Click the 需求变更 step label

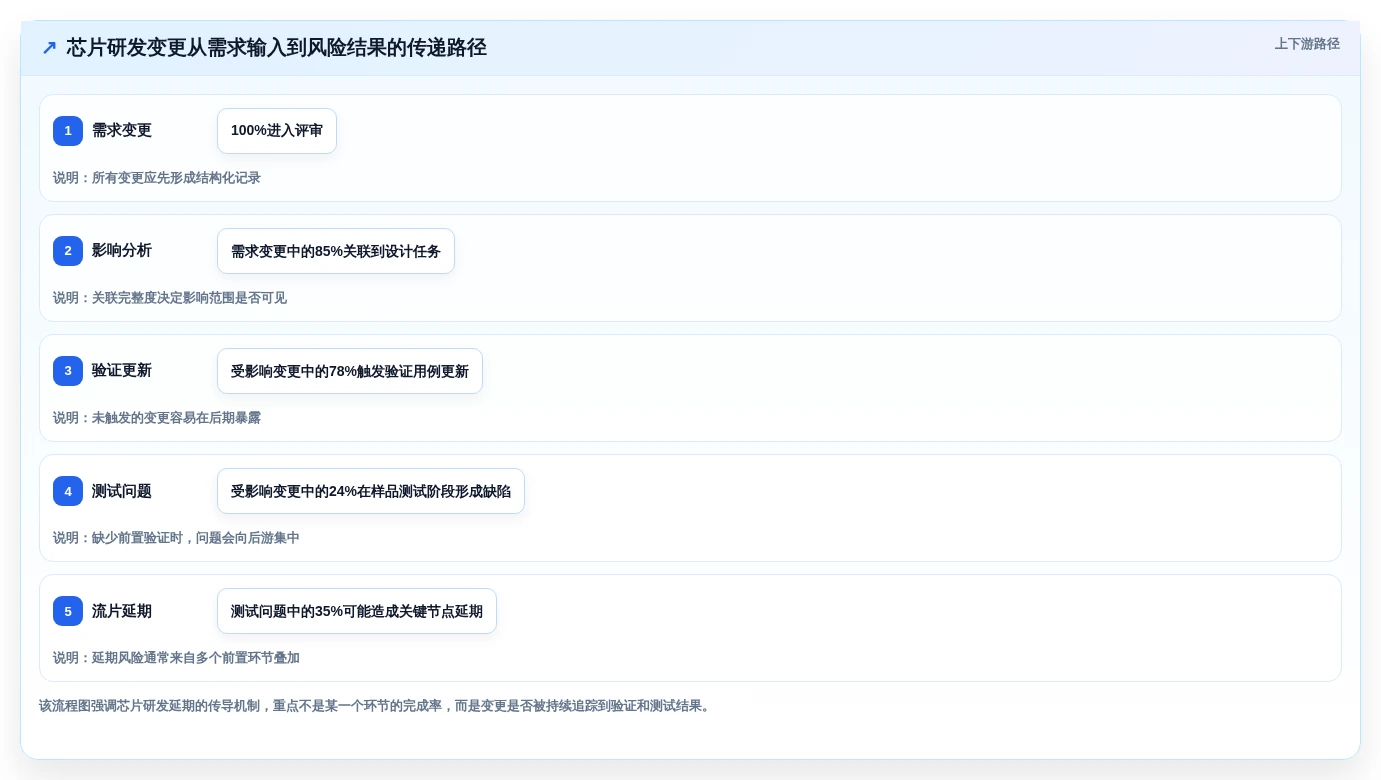[x=122, y=131]
